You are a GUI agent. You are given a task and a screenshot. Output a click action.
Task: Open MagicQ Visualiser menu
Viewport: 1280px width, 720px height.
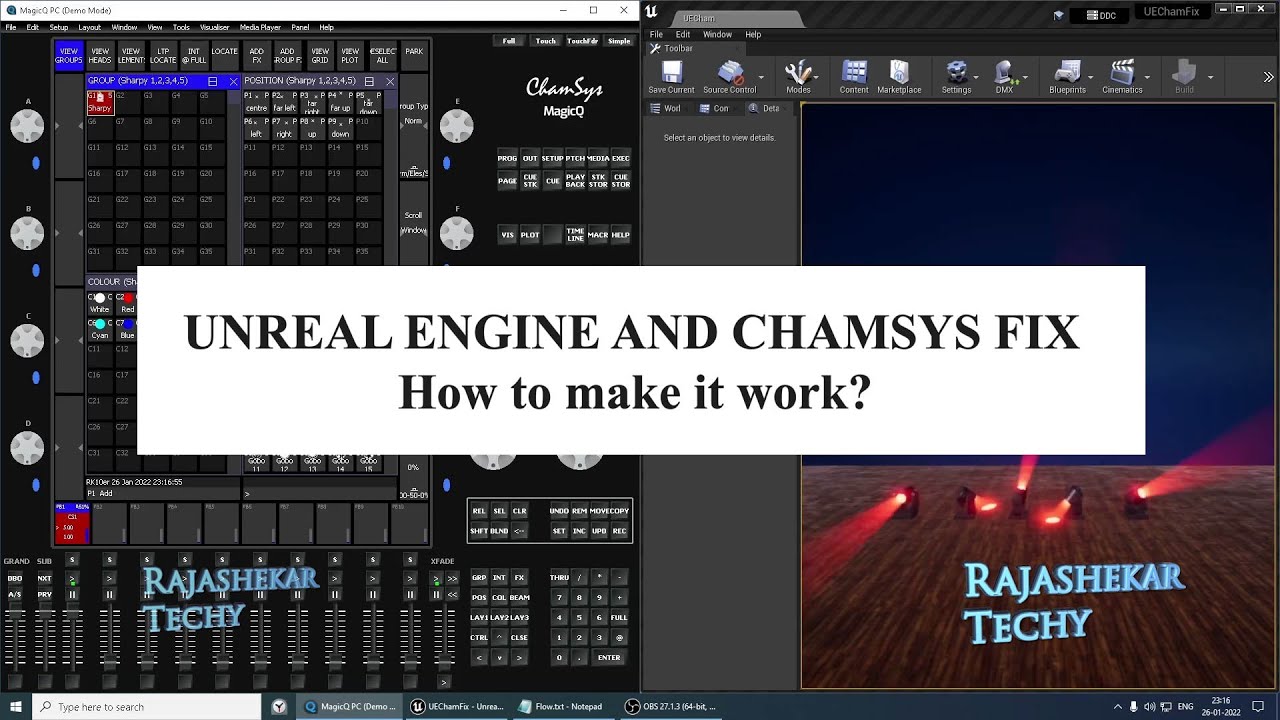(x=214, y=27)
